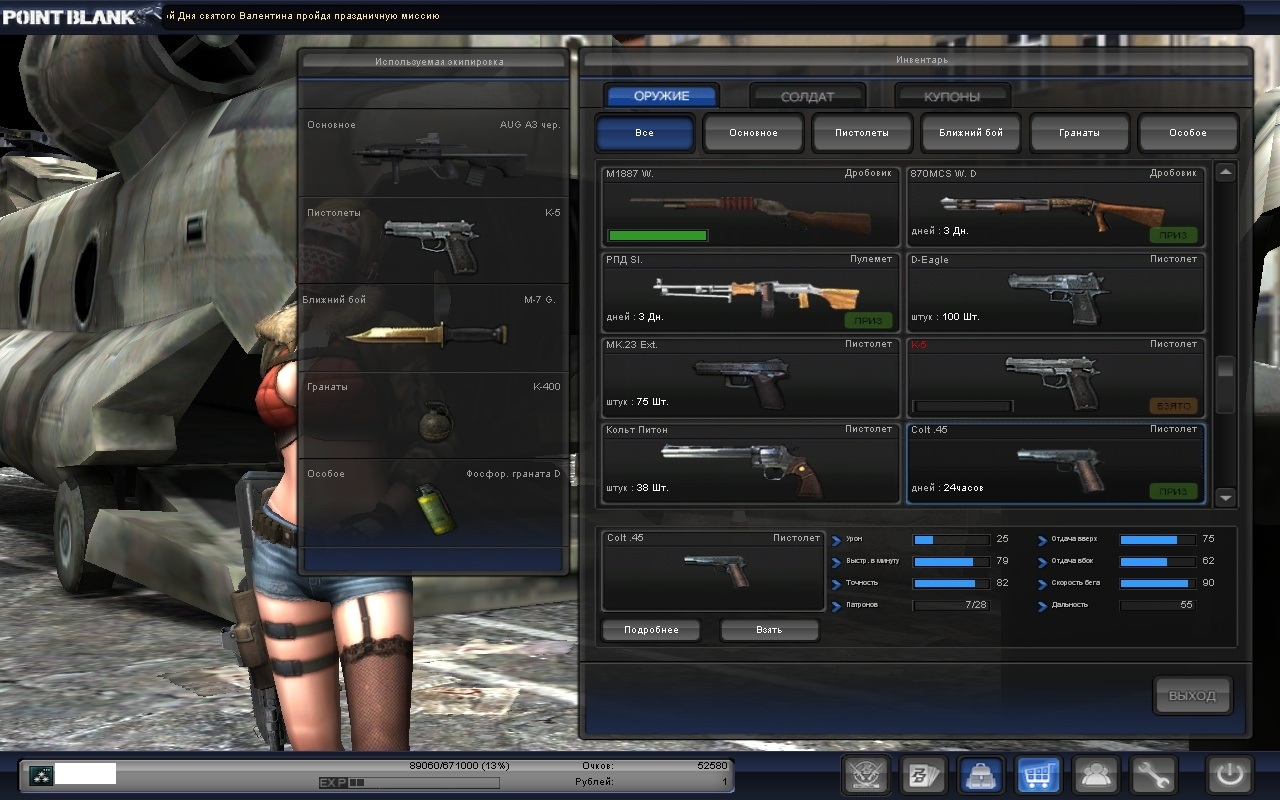Click the equipped M-7 G. knife slot

pyautogui.click(x=434, y=327)
